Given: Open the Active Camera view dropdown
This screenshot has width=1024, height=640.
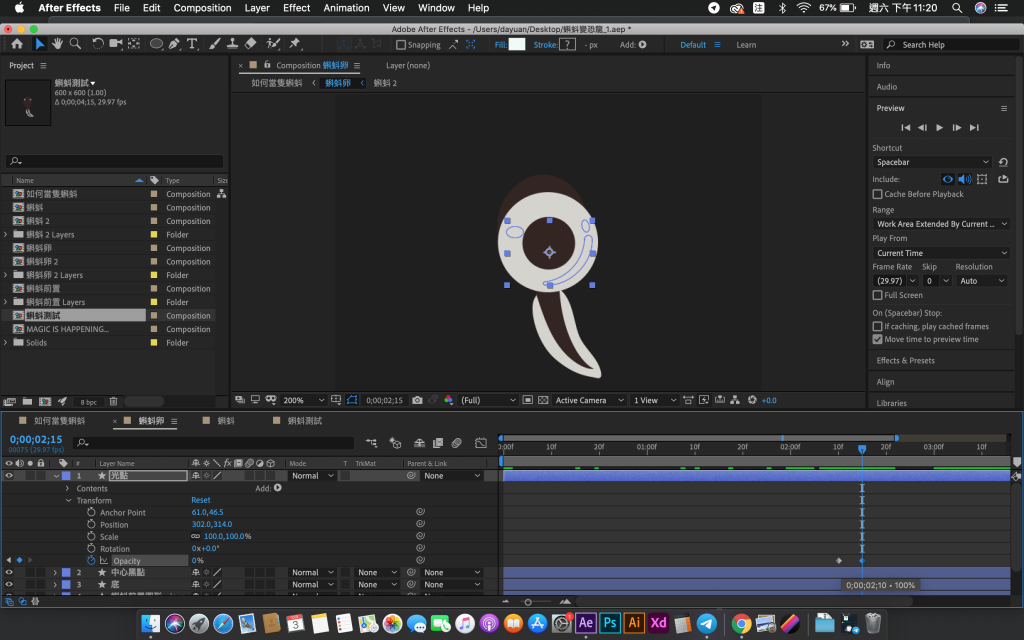Looking at the screenshot, I should point(587,400).
